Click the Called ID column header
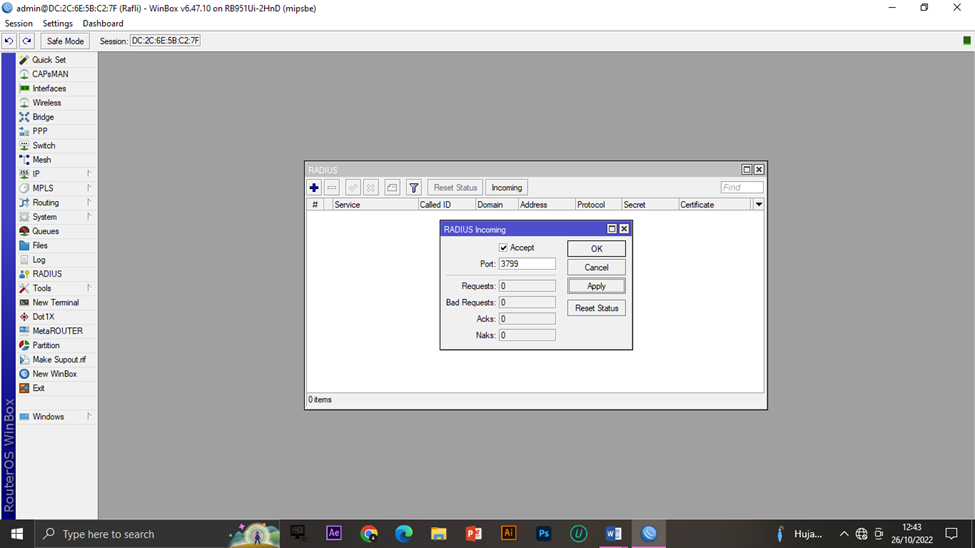Image resolution: width=975 pixels, height=548 pixels. (x=446, y=205)
